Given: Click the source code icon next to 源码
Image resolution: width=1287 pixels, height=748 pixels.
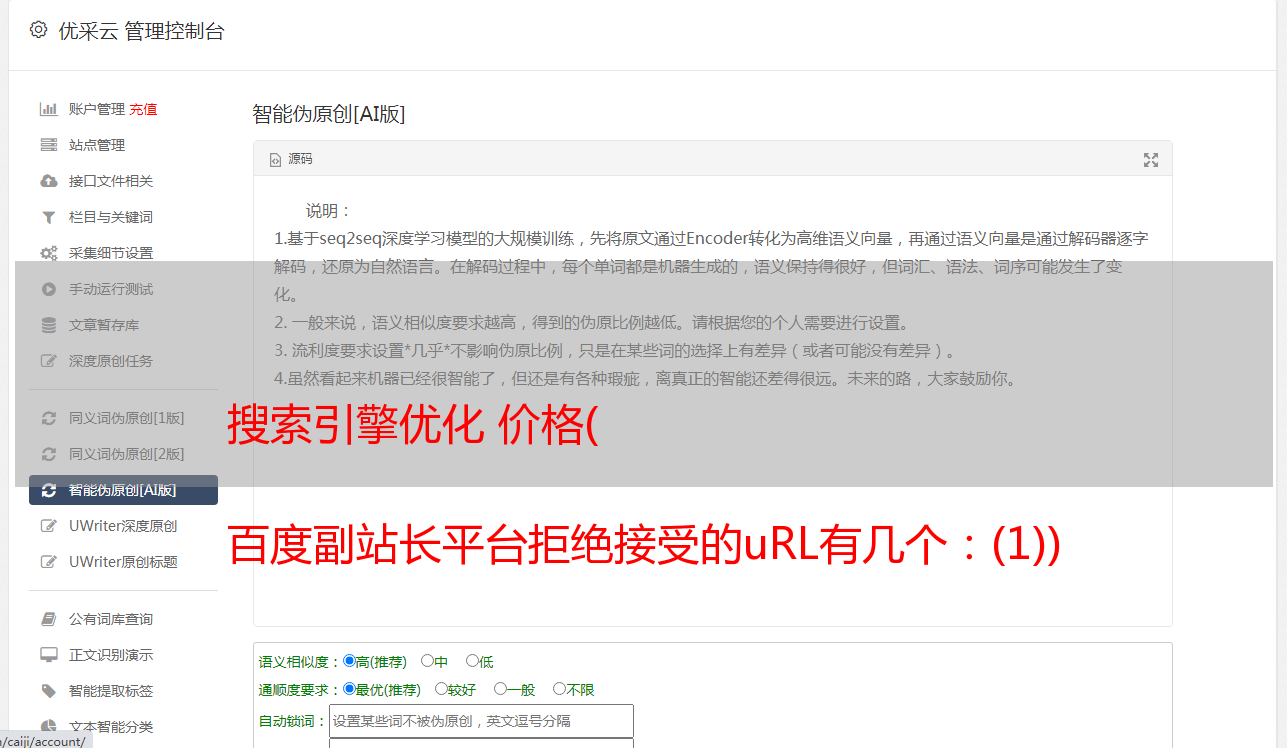Looking at the screenshot, I should click(x=276, y=160).
